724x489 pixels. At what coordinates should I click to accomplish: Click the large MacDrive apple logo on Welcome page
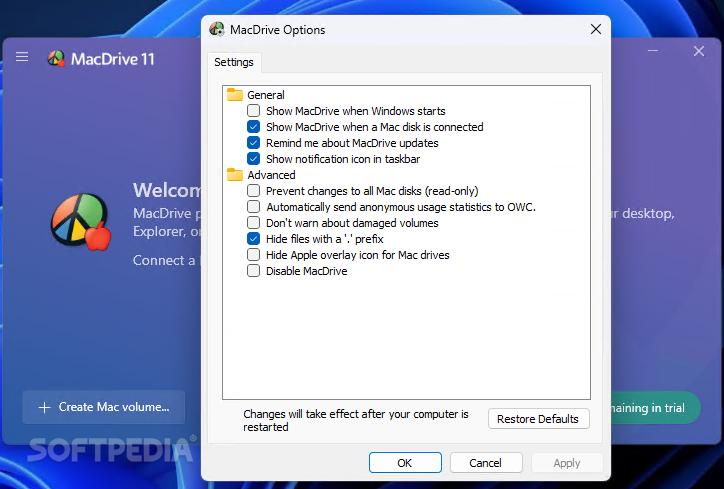click(x=81, y=222)
